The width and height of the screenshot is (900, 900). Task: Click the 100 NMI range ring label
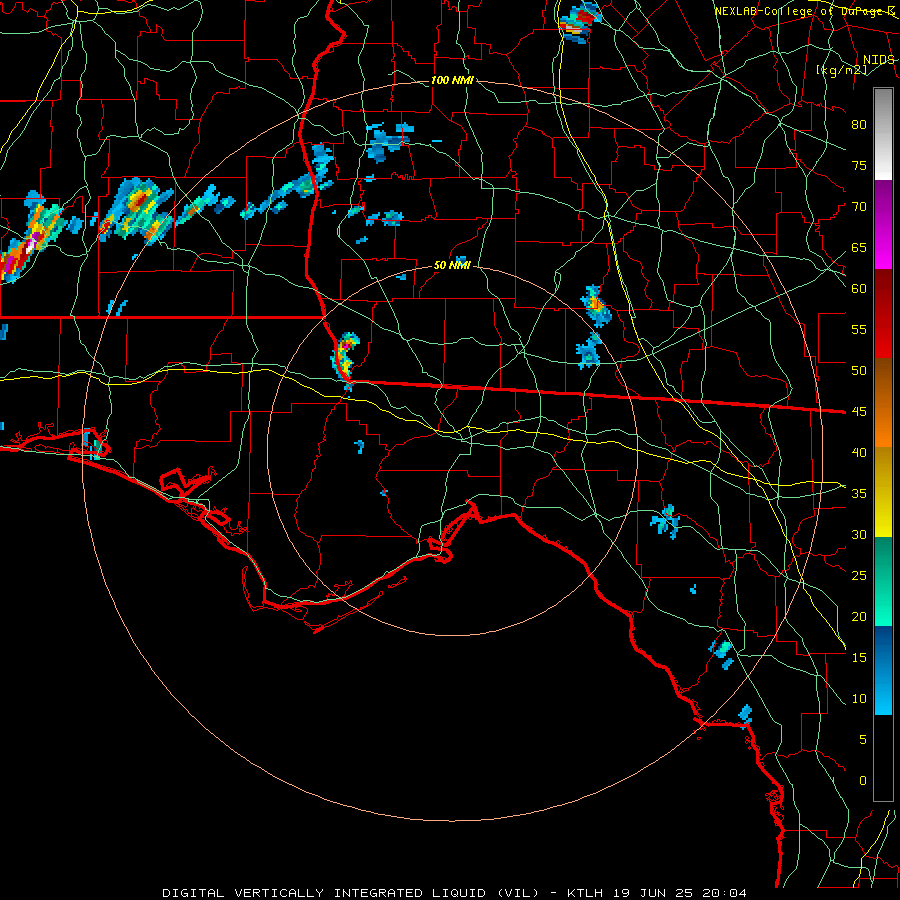point(452,80)
